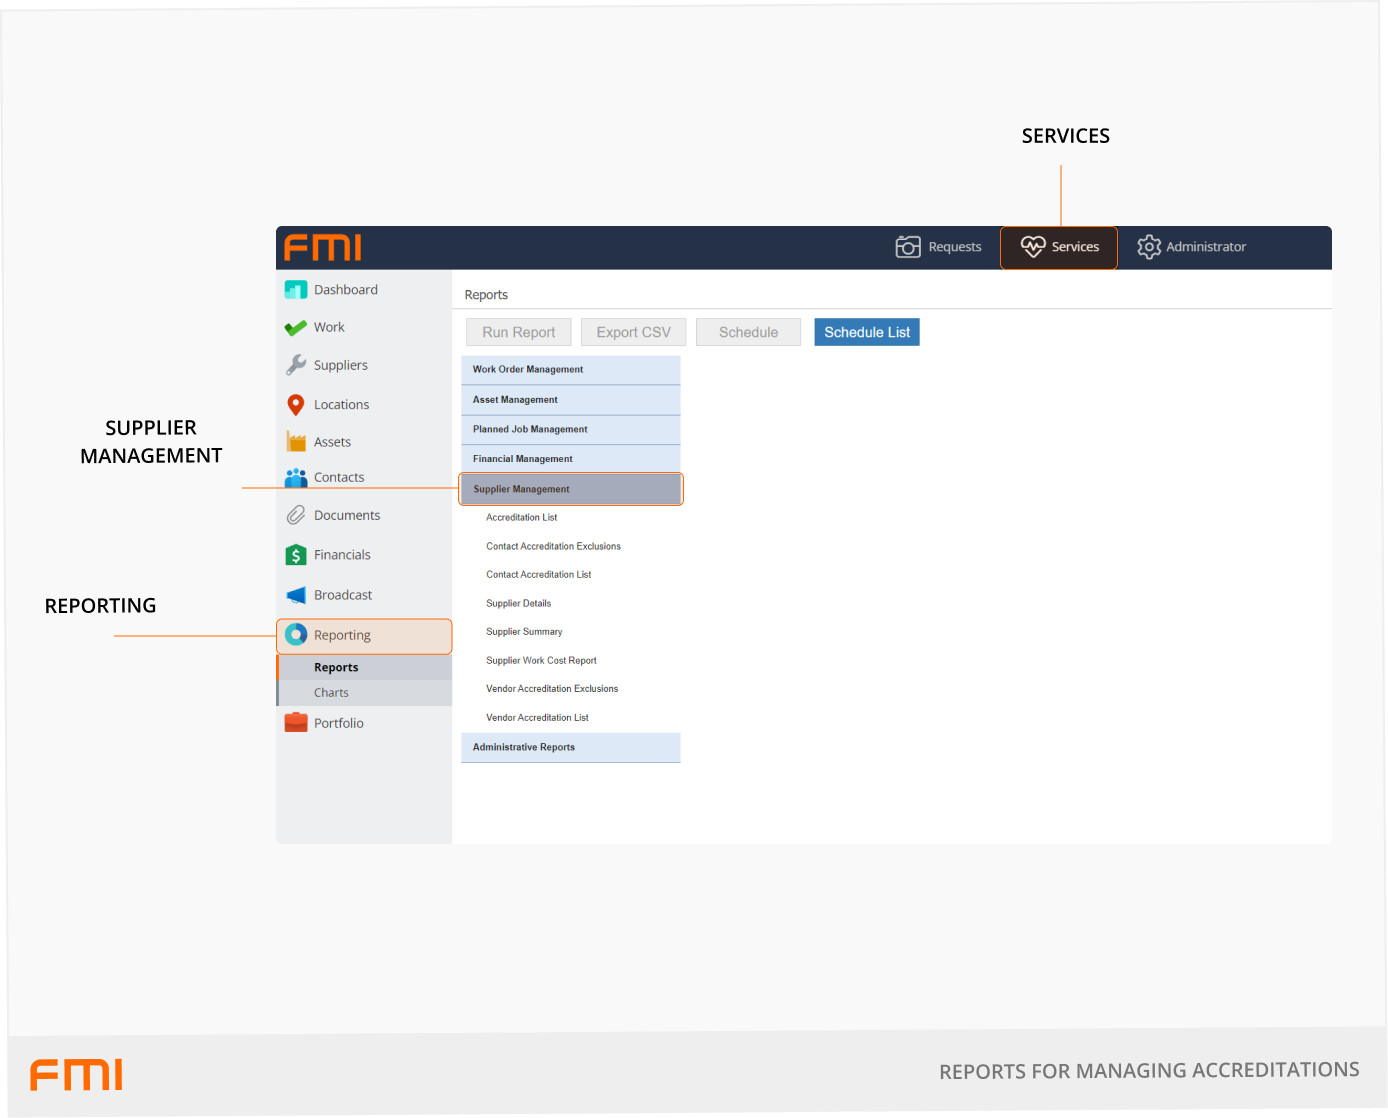Select the Broadcast megaphone icon

pos(296,595)
